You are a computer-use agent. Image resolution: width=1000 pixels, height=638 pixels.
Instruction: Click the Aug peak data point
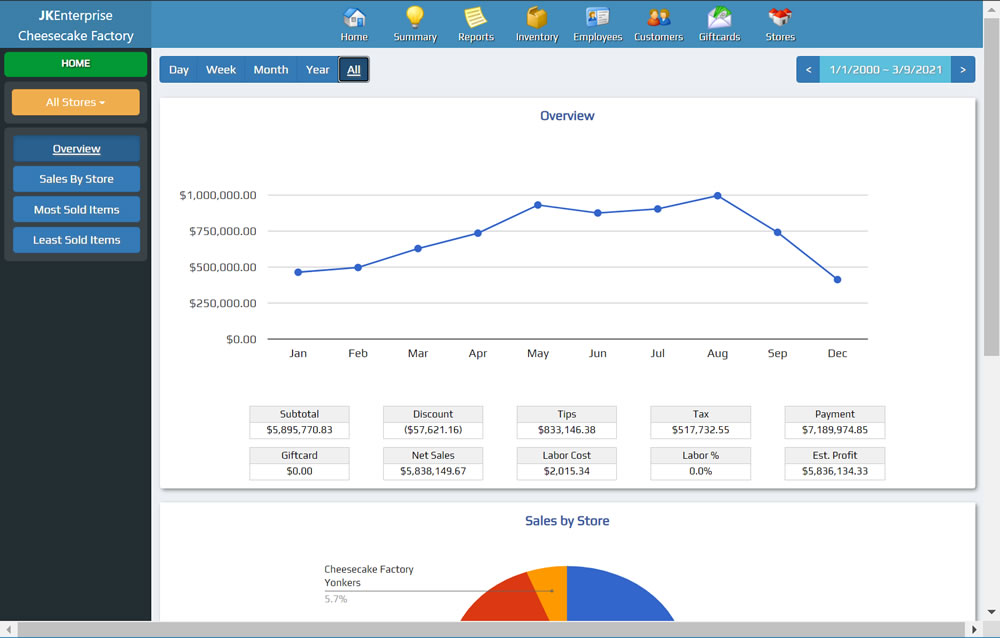717,196
